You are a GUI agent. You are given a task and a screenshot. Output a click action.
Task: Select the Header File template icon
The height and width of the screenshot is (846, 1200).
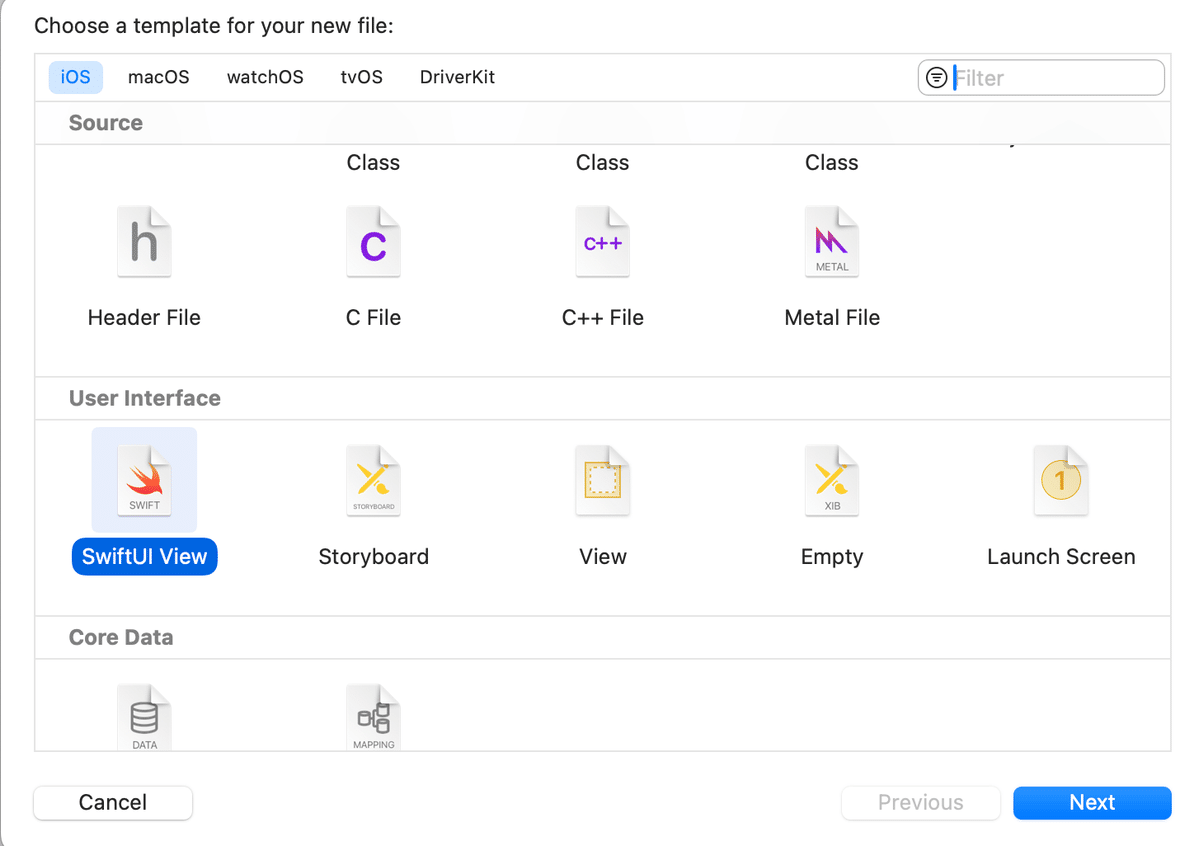[x=144, y=242]
